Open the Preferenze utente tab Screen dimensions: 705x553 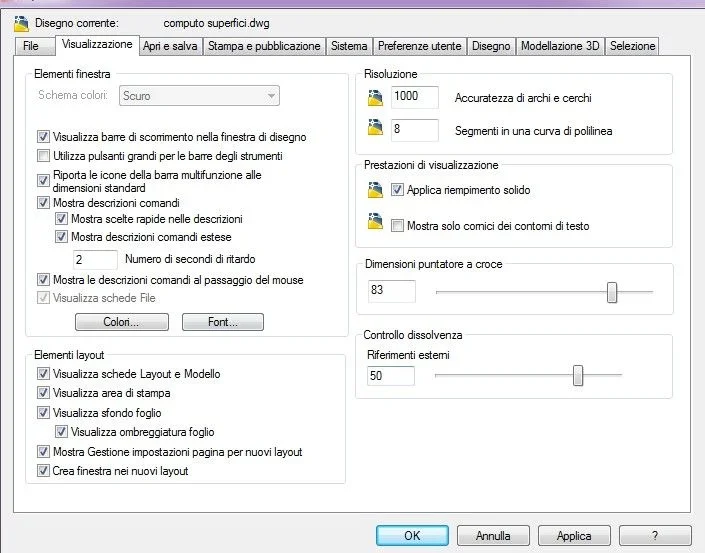click(419, 46)
